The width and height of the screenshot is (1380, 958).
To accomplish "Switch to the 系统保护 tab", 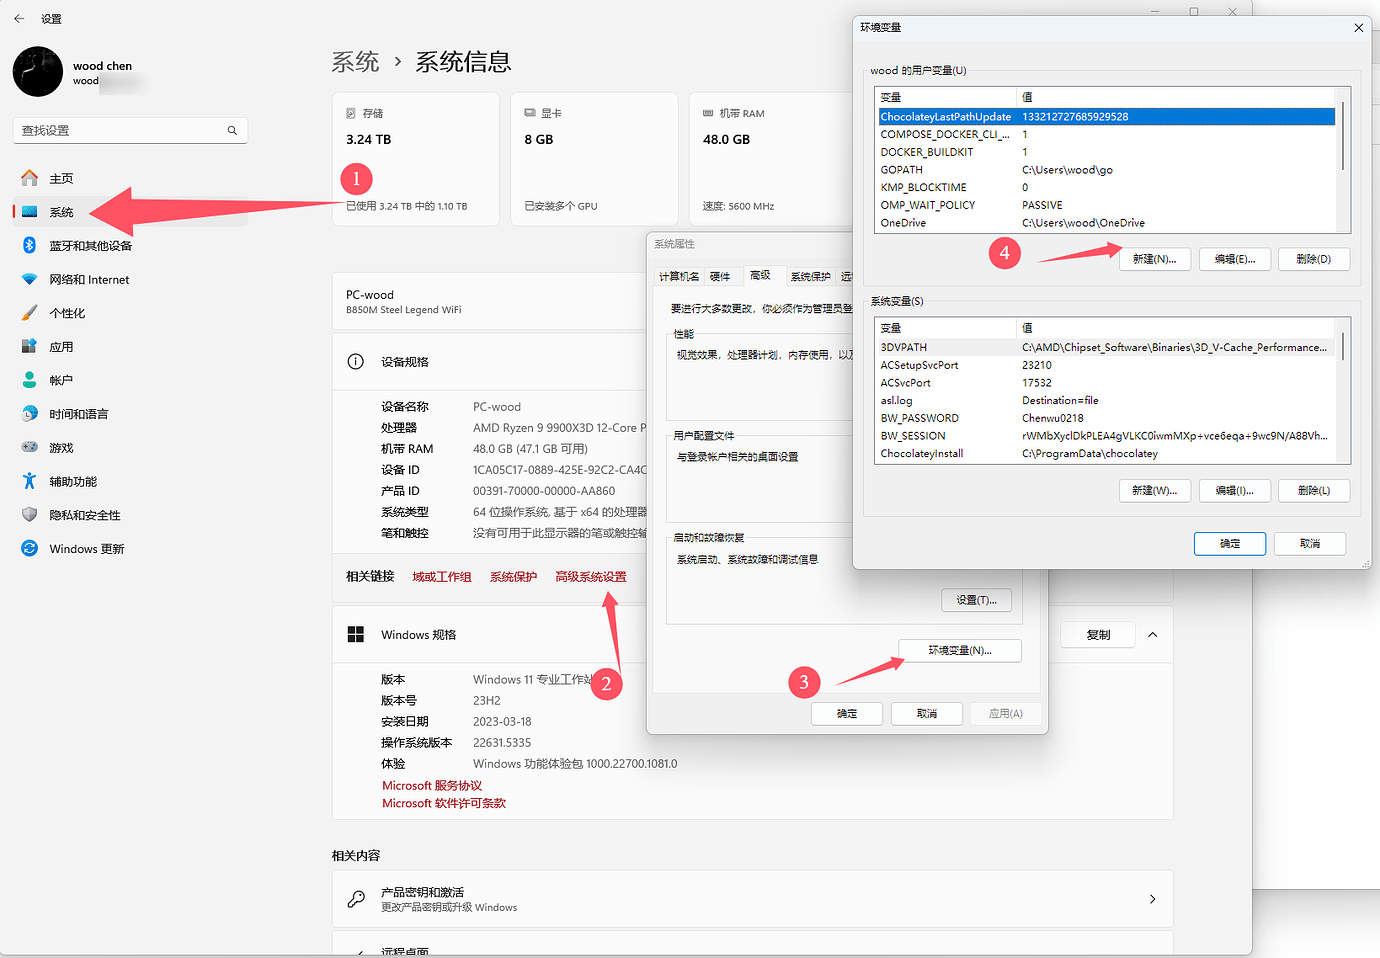I will [x=809, y=275].
